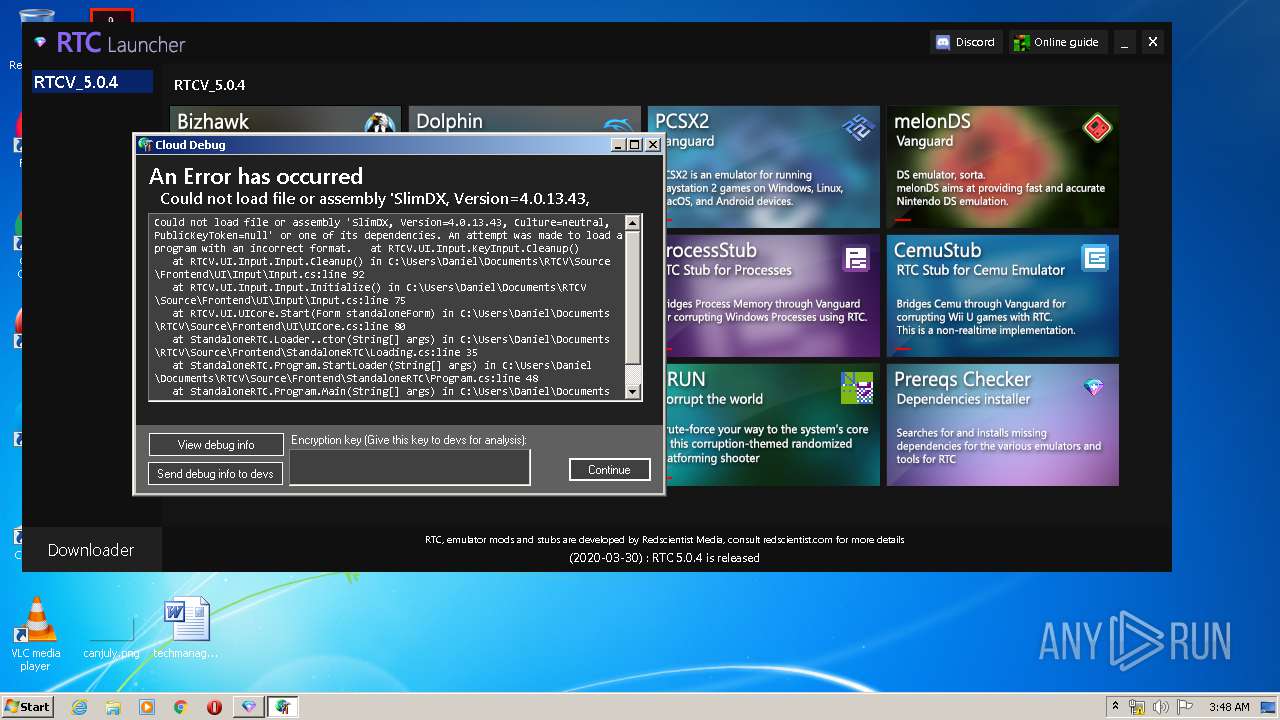Image resolution: width=1280 pixels, height=720 pixels.
Task: Open Windows Media Player taskbar icon
Action: [147, 707]
